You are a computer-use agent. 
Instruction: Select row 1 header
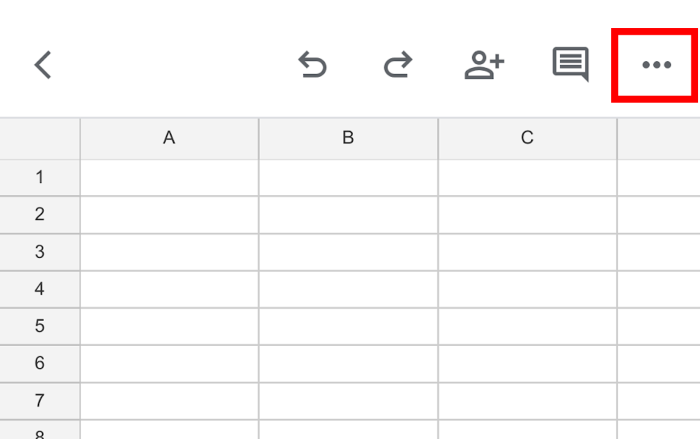(x=40, y=178)
